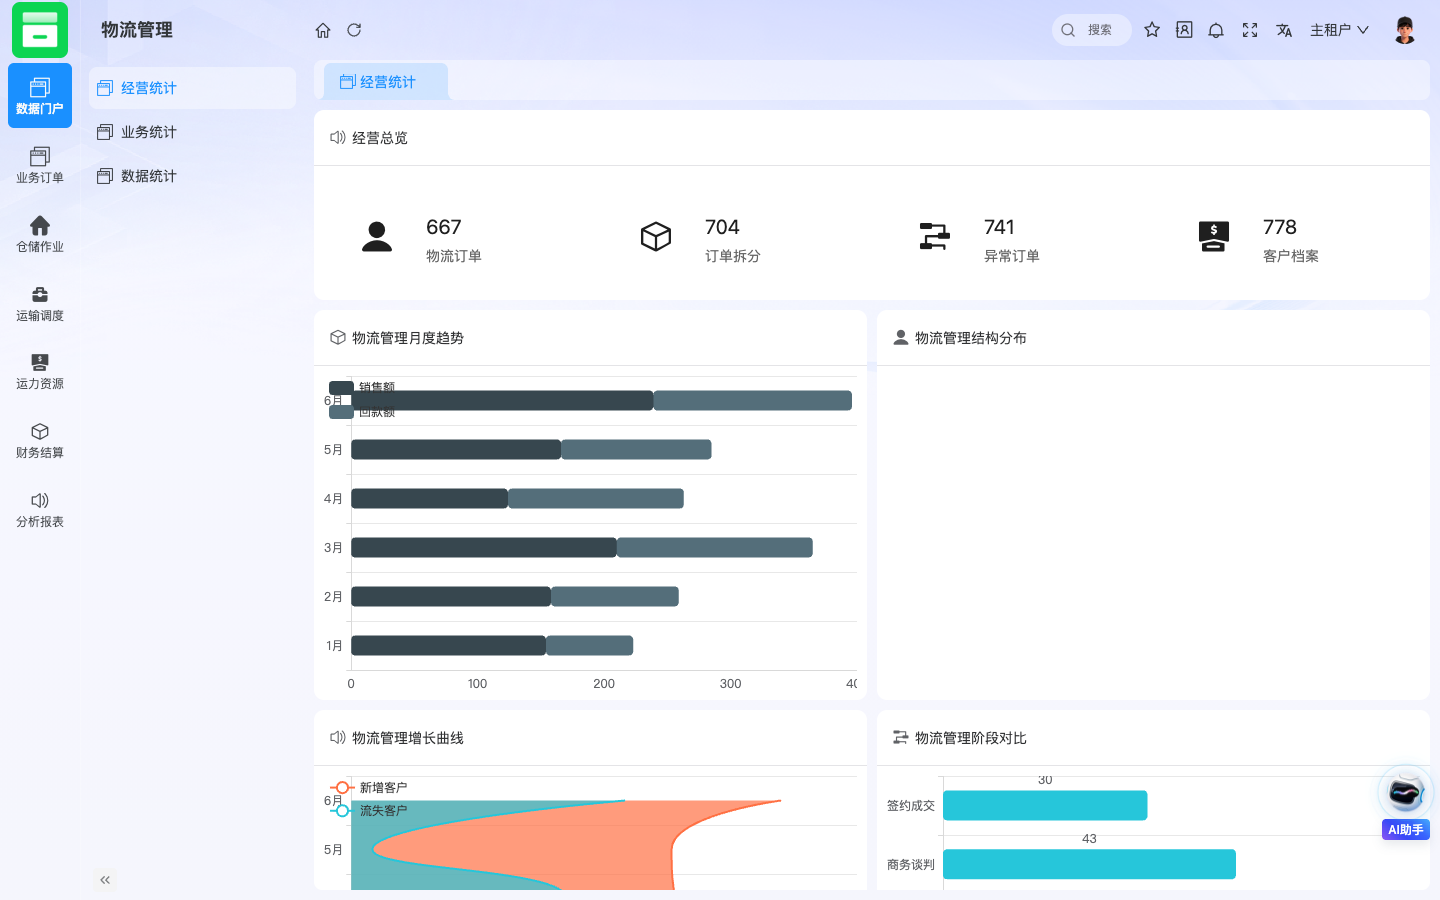1440x900 pixels.
Task: Open the 数据门户 sidebar module
Action: point(40,96)
